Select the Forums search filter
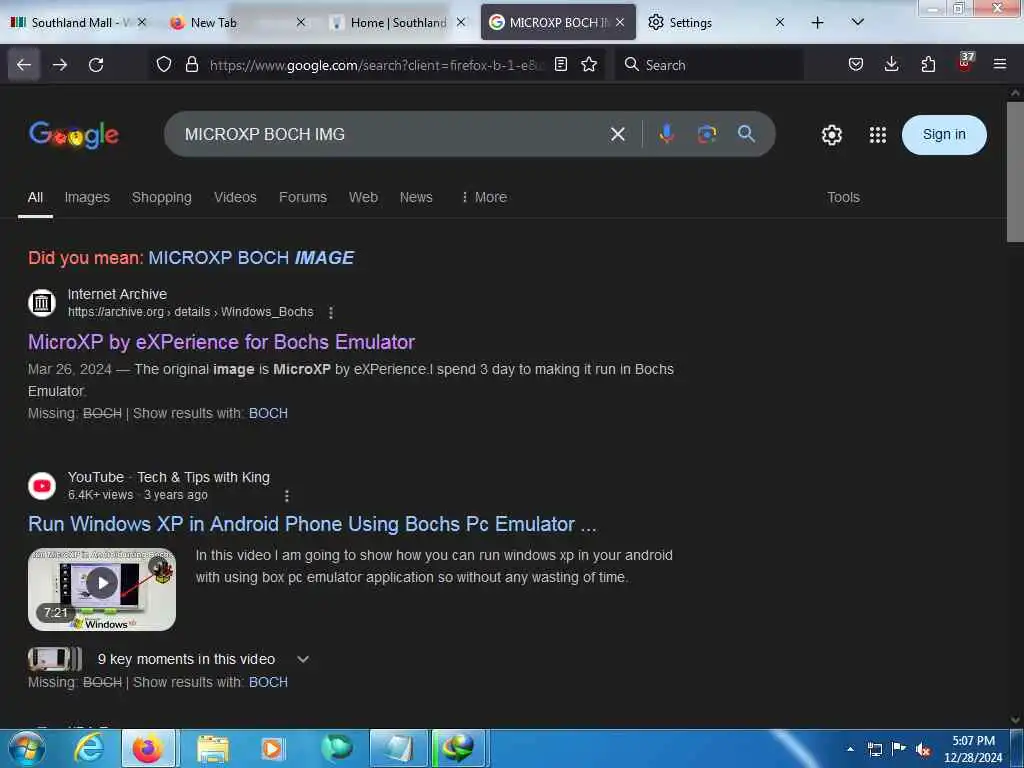The height and width of the screenshot is (768, 1024). coord(302,197)
